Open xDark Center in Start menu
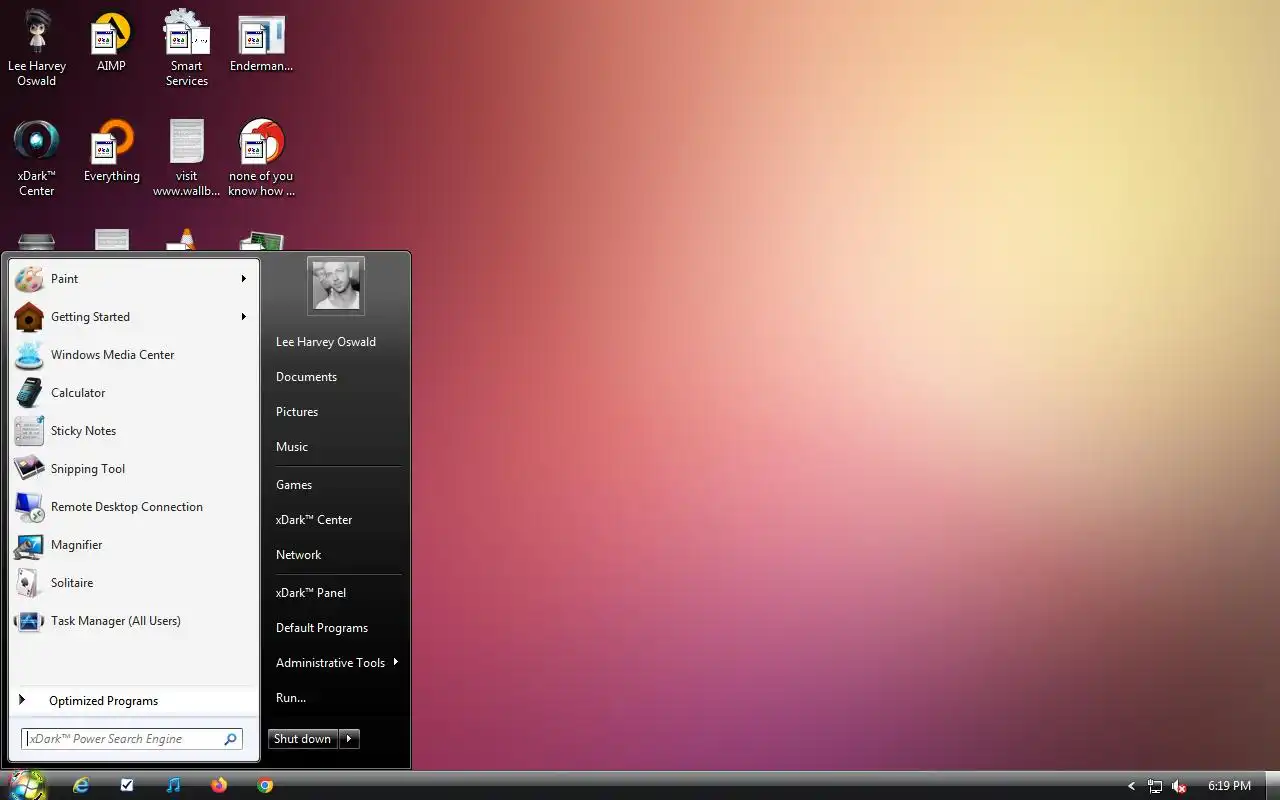The width and height of the screenshot is (1280, 800). pos(314,520)
